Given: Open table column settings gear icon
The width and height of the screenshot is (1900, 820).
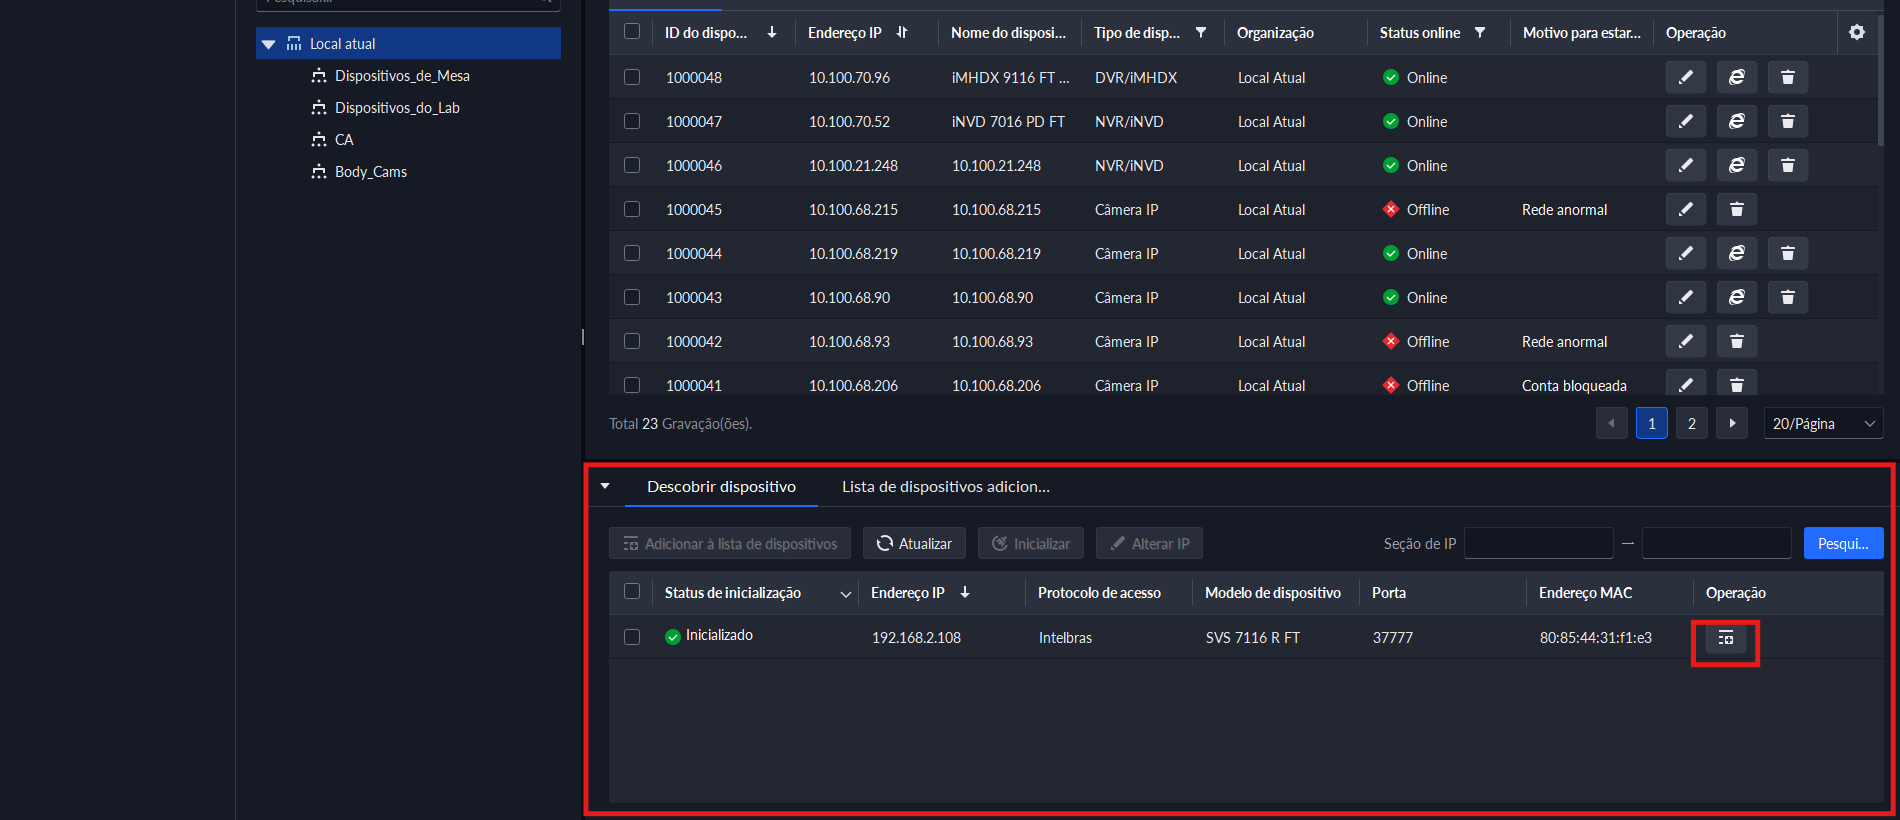Looking at the screenshot, I should [1856, 32].
